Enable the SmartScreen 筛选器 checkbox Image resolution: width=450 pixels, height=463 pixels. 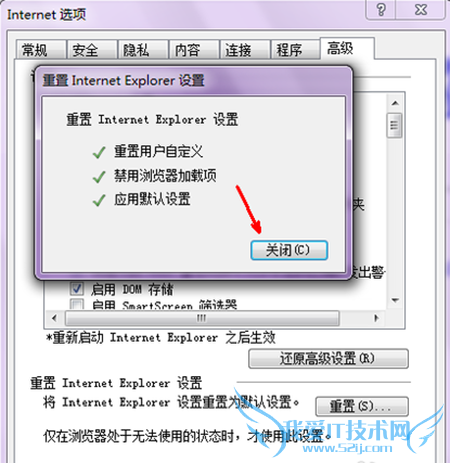coord(77,304)
